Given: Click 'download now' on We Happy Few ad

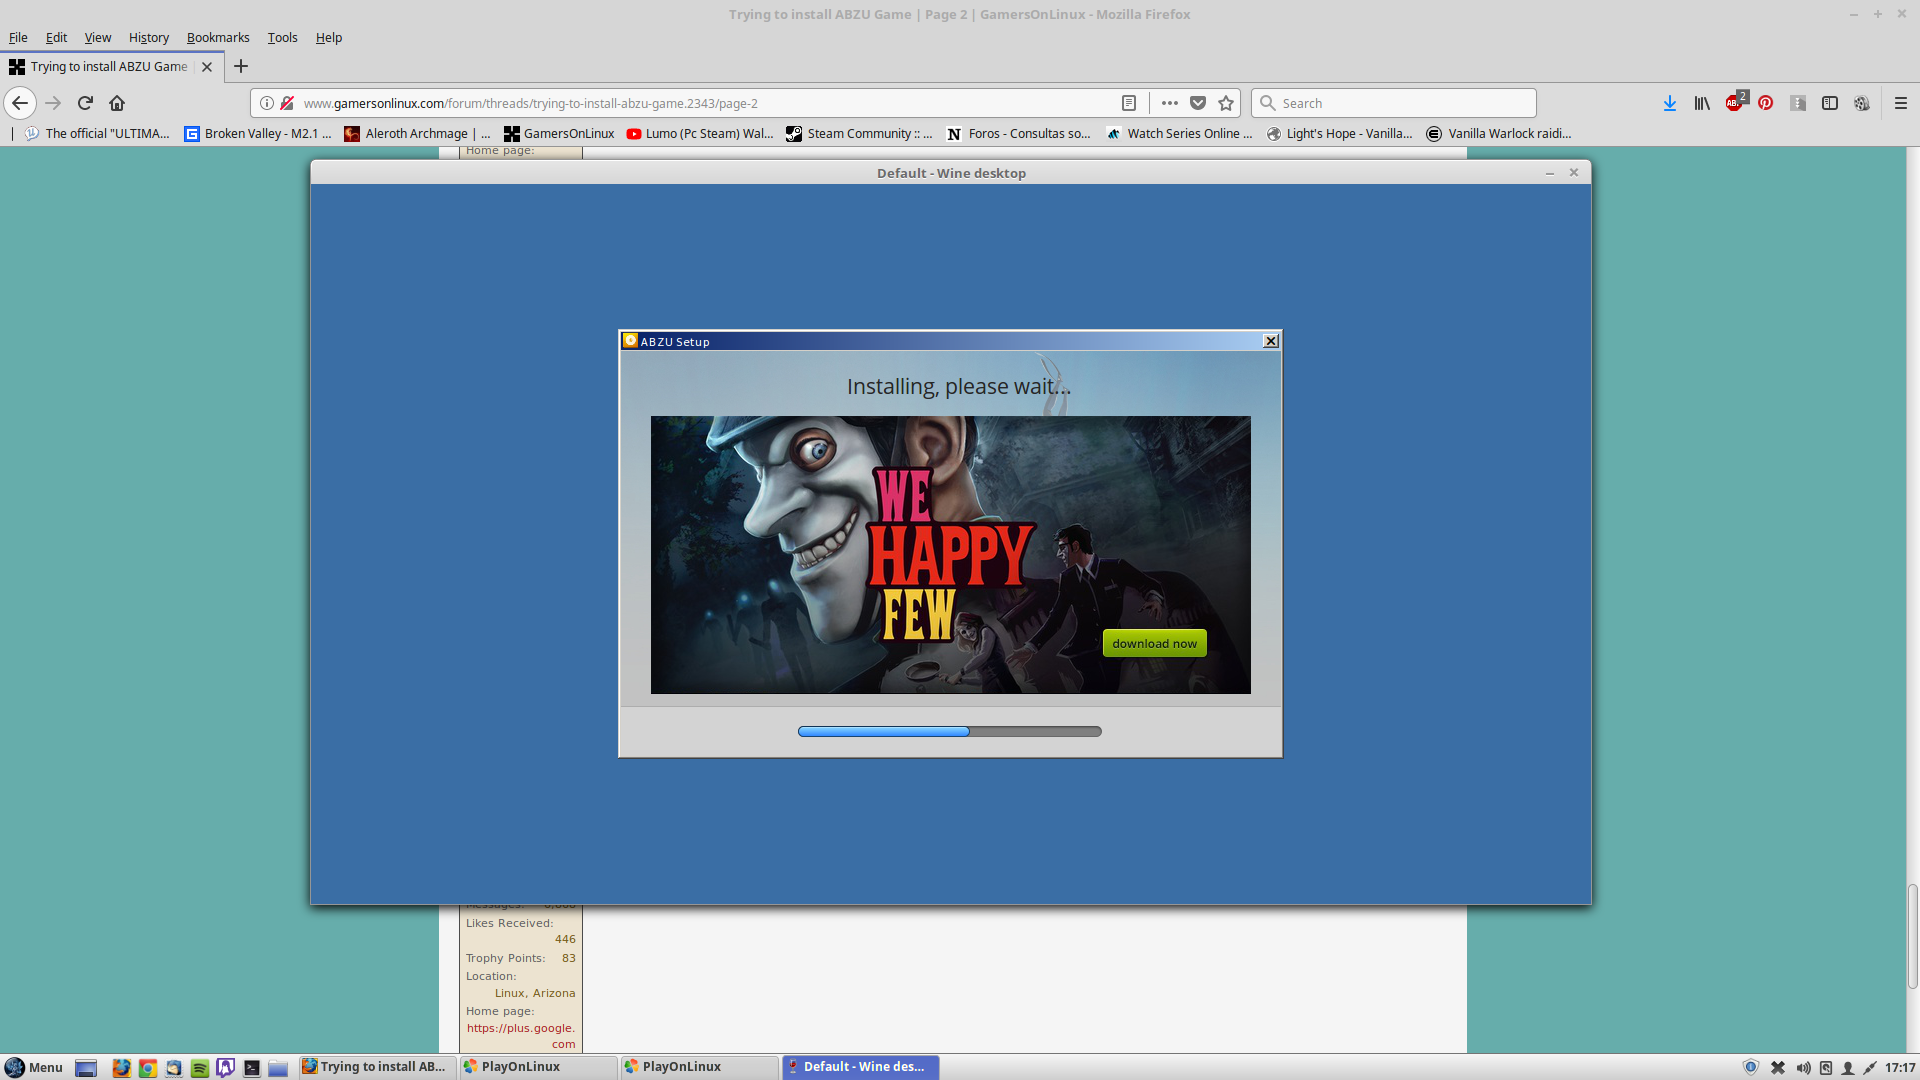Looking at the screenshot, I should (x=1154, y=643).
